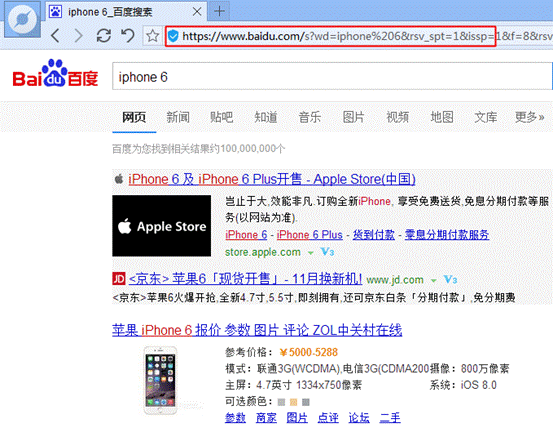
Task: Click the Baidu search box with iphone 6
Action: 332,77
